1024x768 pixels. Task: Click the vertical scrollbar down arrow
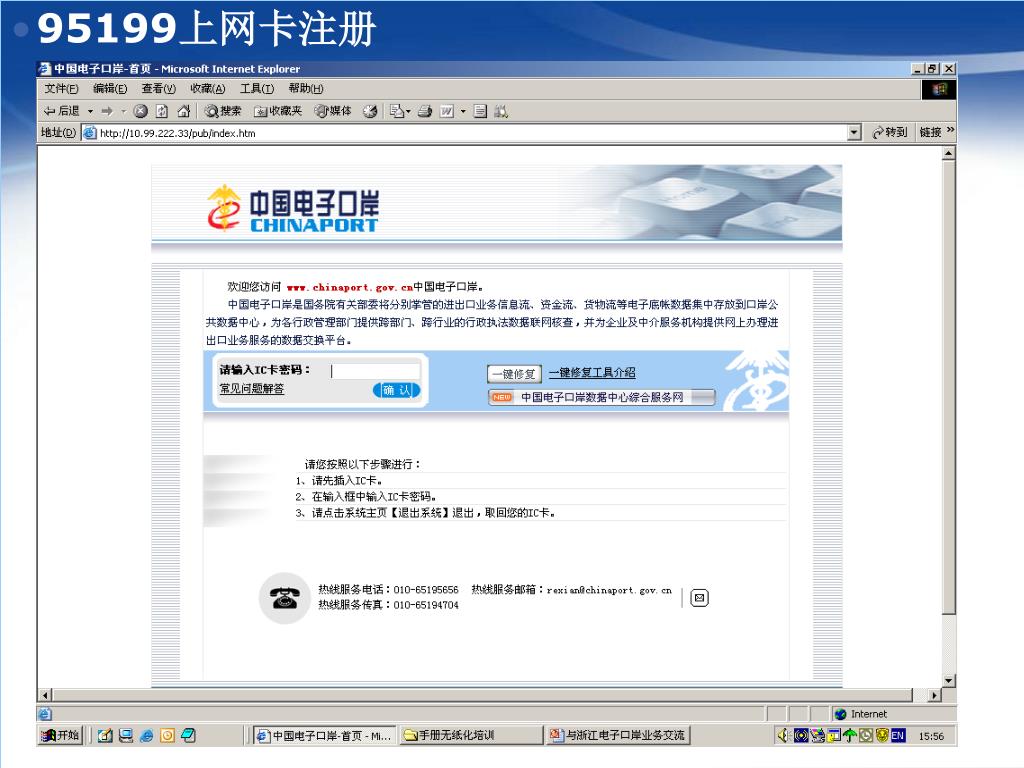[x=949, y=680]
